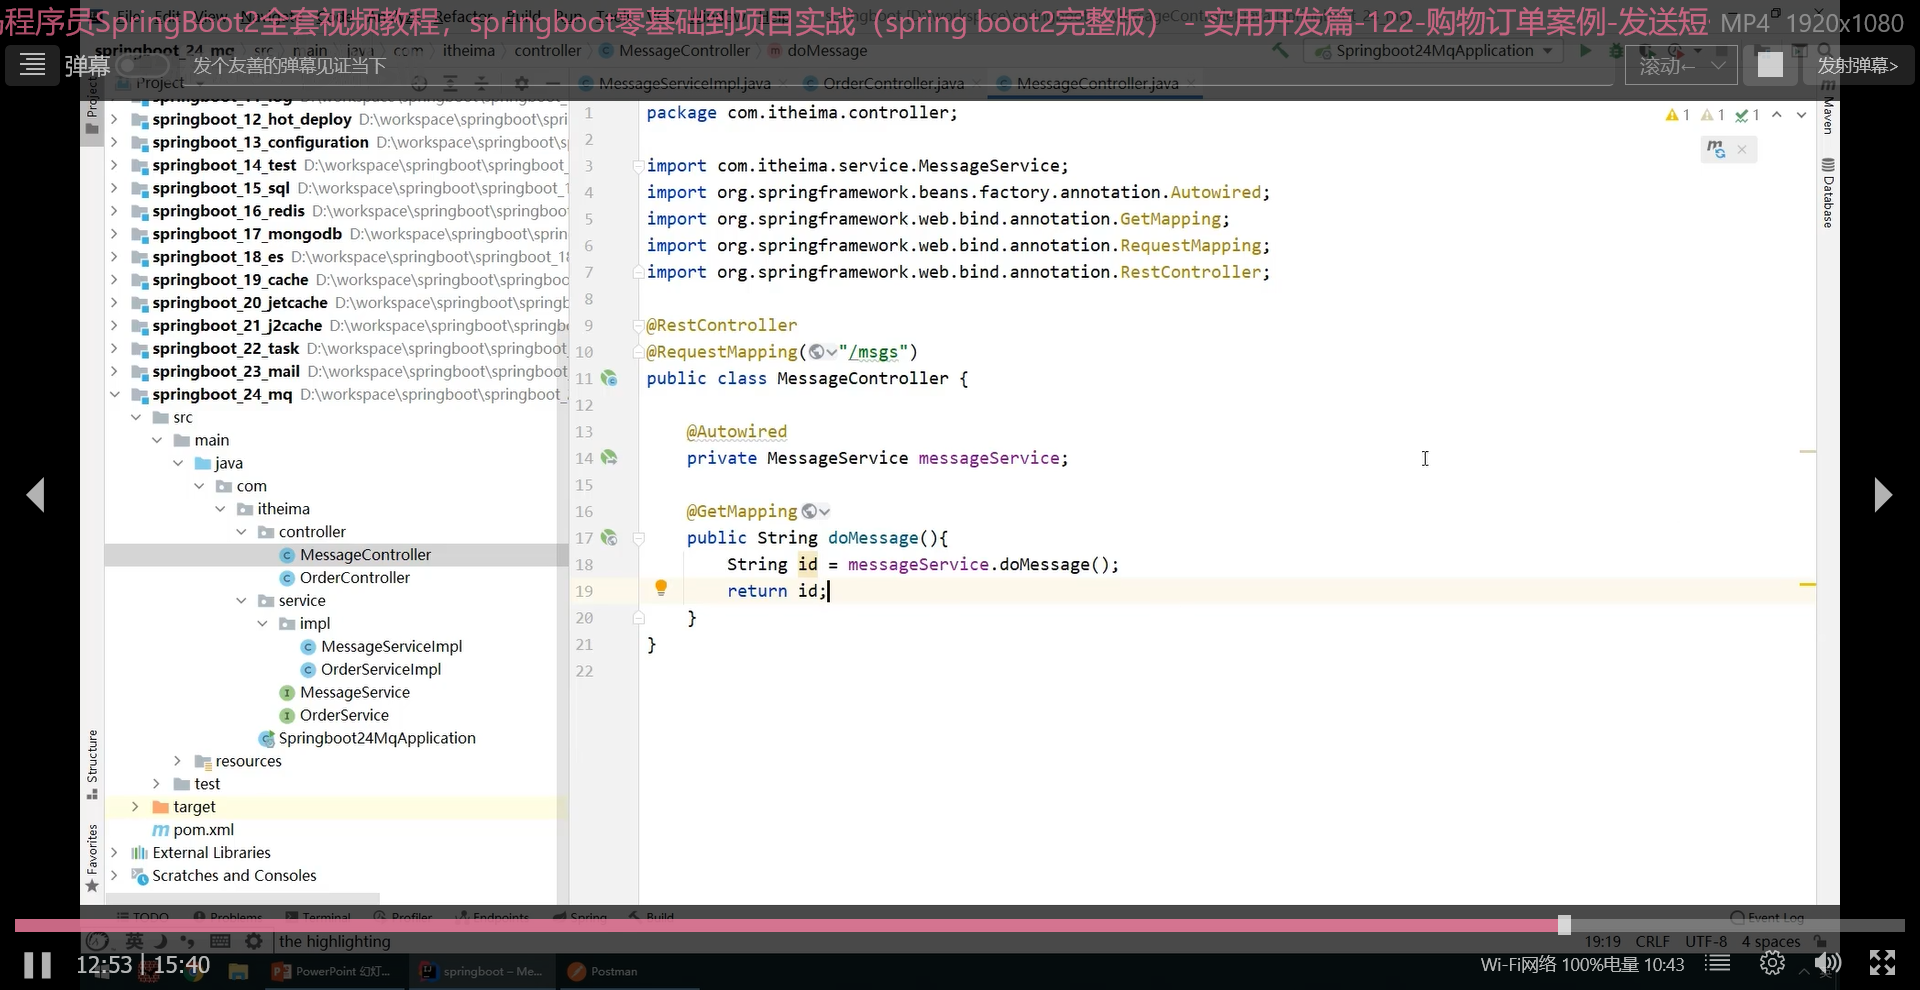Click the green typo check indicator
The image size is (1920, 990).
tap(1747, 115)
